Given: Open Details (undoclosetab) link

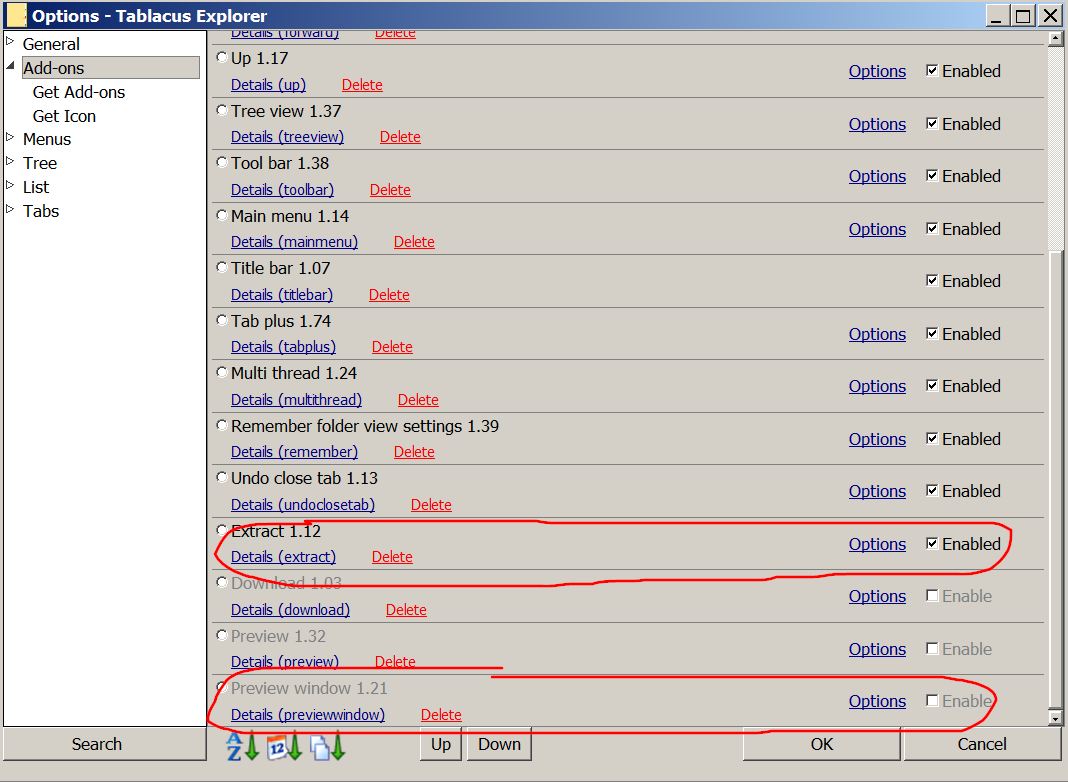Looking at the screenshot, I should click(x=303, y=505).
